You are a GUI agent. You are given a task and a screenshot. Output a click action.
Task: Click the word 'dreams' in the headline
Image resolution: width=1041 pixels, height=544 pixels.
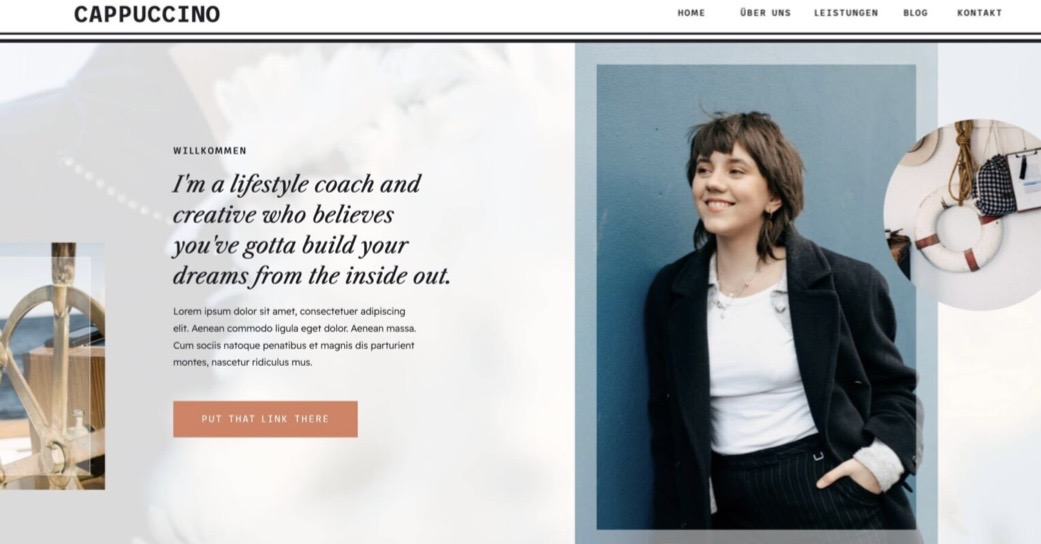tap(210, 276)
